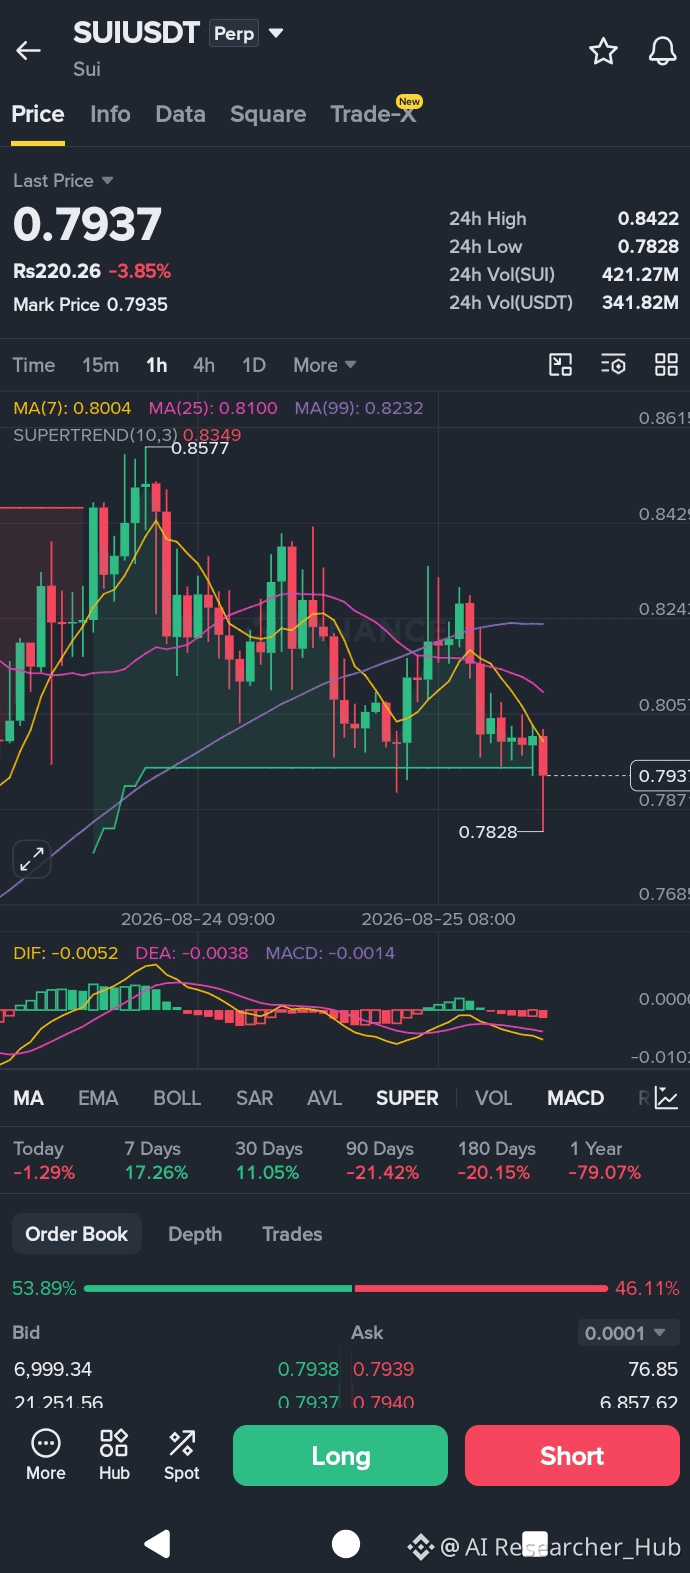
Task: Open the Last Price dropdown
Action: pyautogui.click(x=63, y=181)
